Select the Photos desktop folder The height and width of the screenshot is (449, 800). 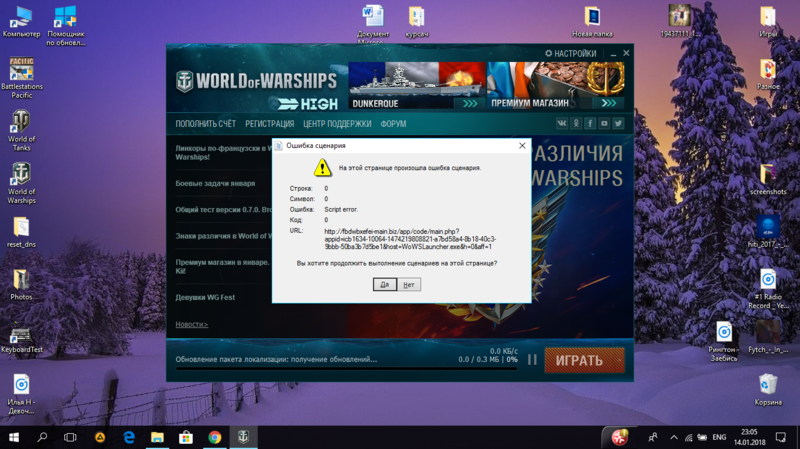tap(21, 285)
